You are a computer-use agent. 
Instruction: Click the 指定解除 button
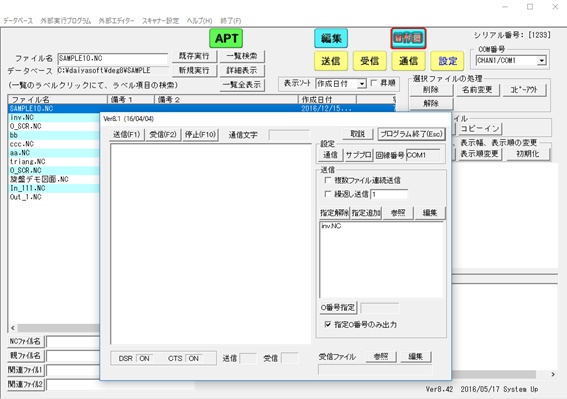point(334,213)
